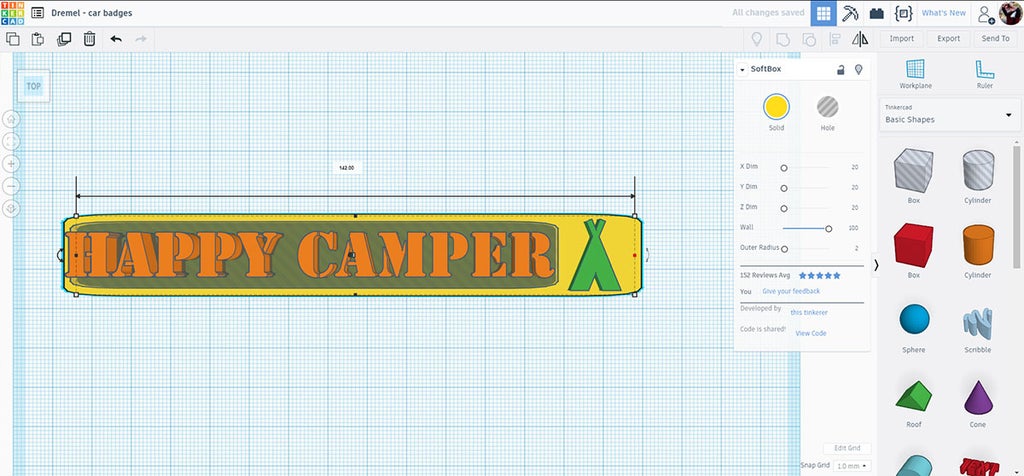Delete the selected shape with trash icon
Image resolution: width=1024 pixels, height=476 pixels.
click(89, 39)
